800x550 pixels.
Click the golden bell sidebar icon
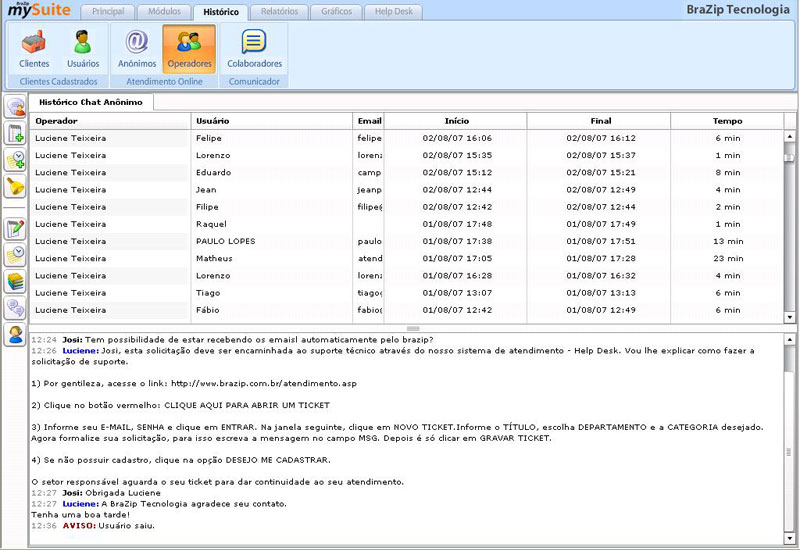click(x=15, y=185)
